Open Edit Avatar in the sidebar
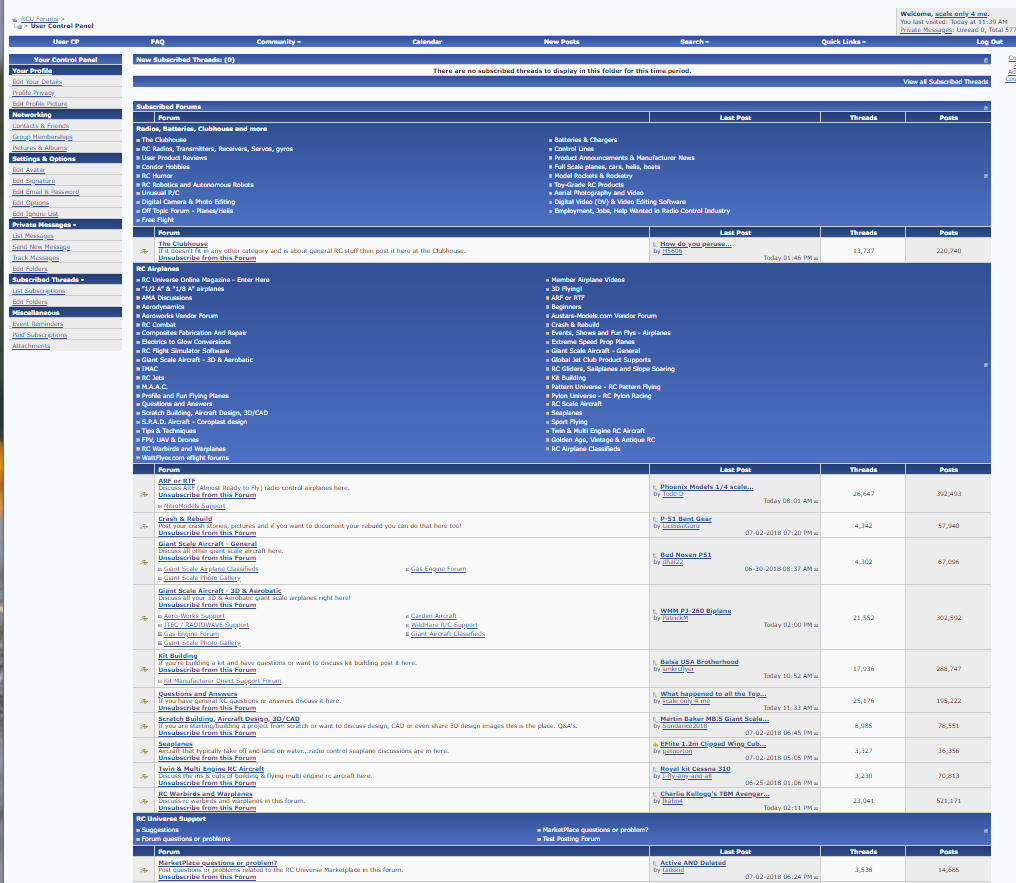Screen dimensions: 1016x883 [x=29, y=170]
